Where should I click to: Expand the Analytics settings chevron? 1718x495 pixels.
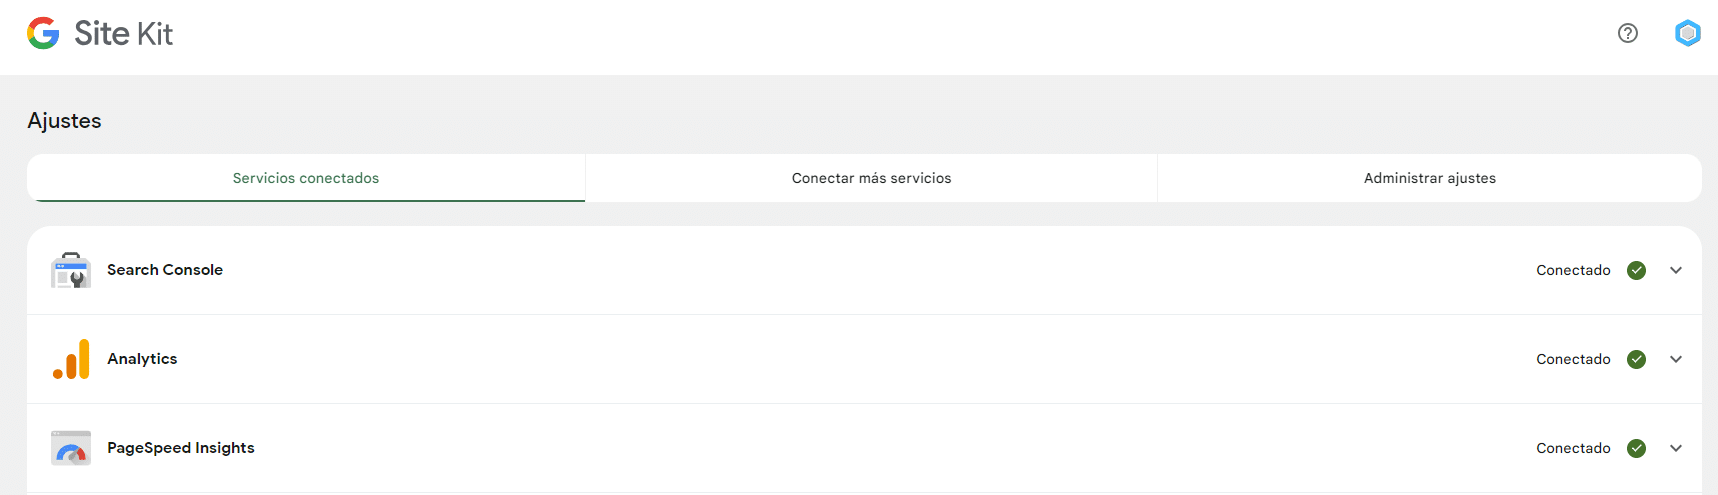tap(1676, 359)
